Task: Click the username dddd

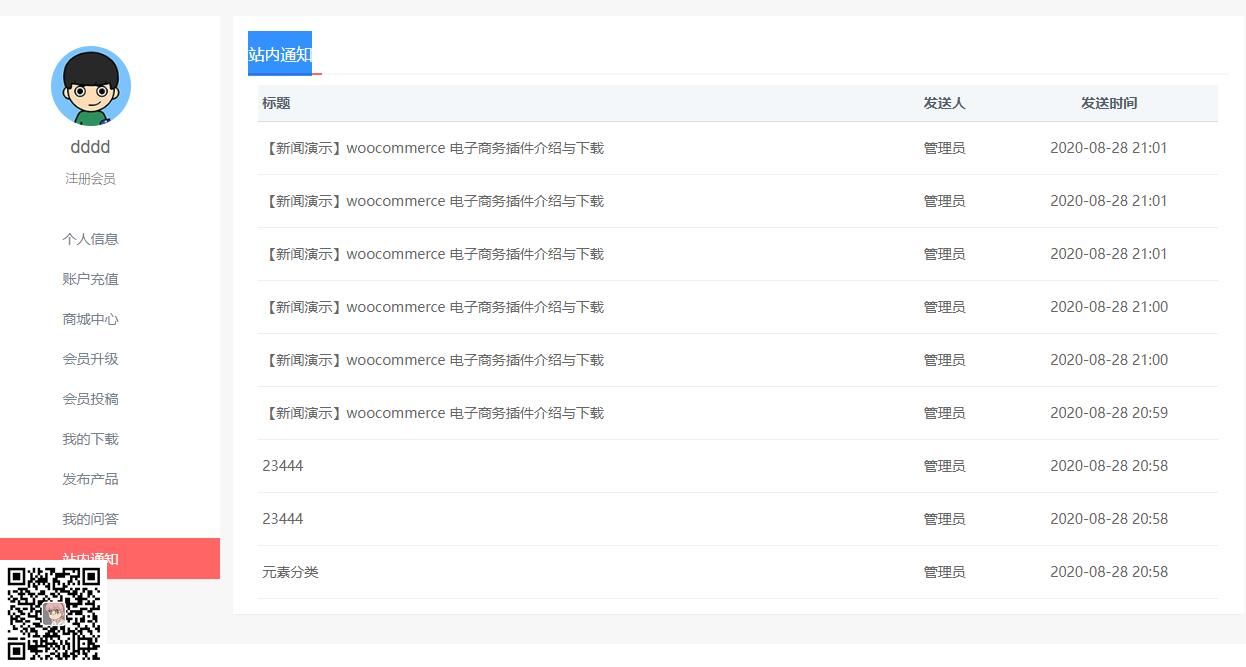Action: tap(90, 146)
